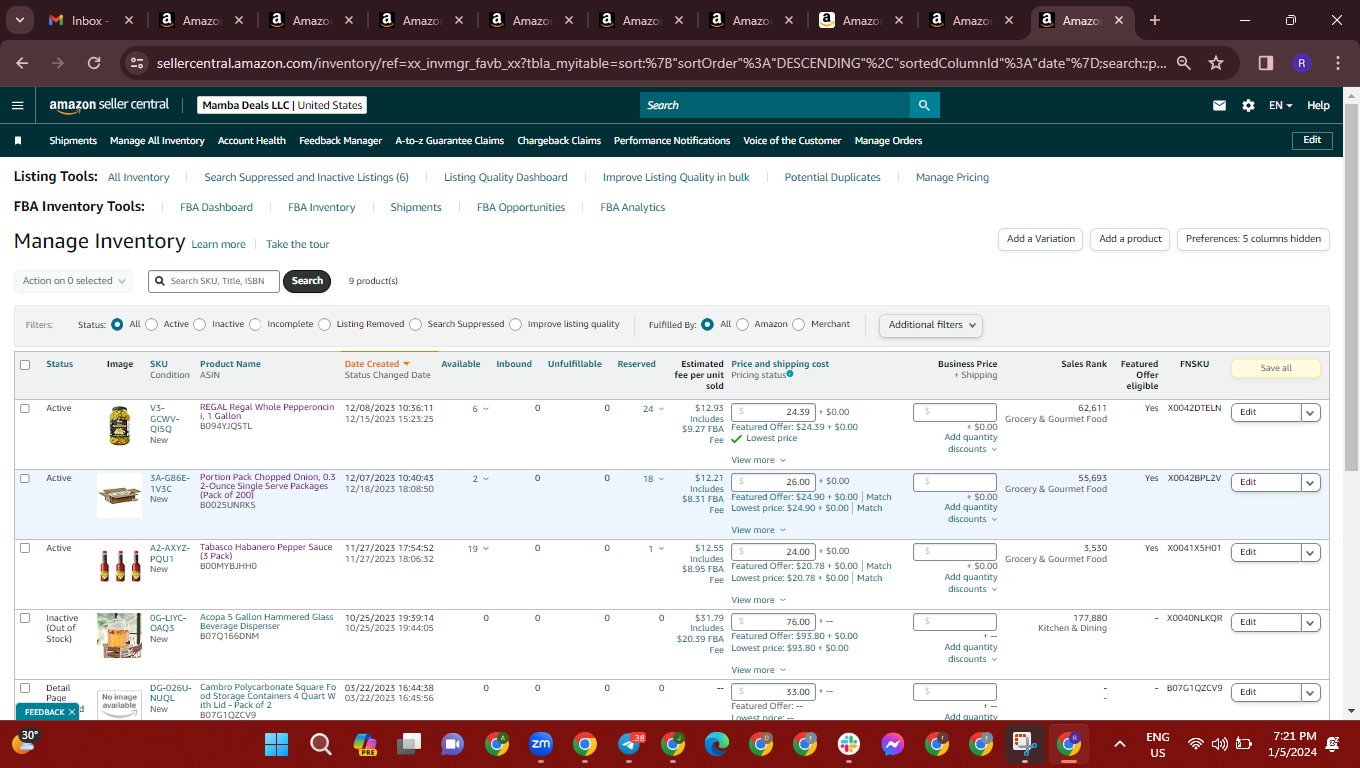The width and height of the screenshot is (1360, 768).
Task: Open the Windows Start menu
Action: point(276,744)
